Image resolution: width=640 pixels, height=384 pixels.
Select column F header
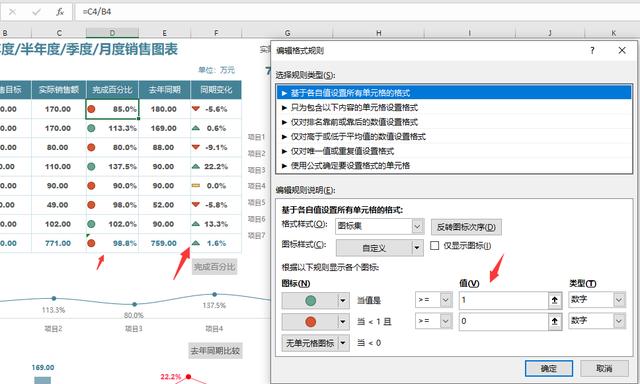(216, 33)
